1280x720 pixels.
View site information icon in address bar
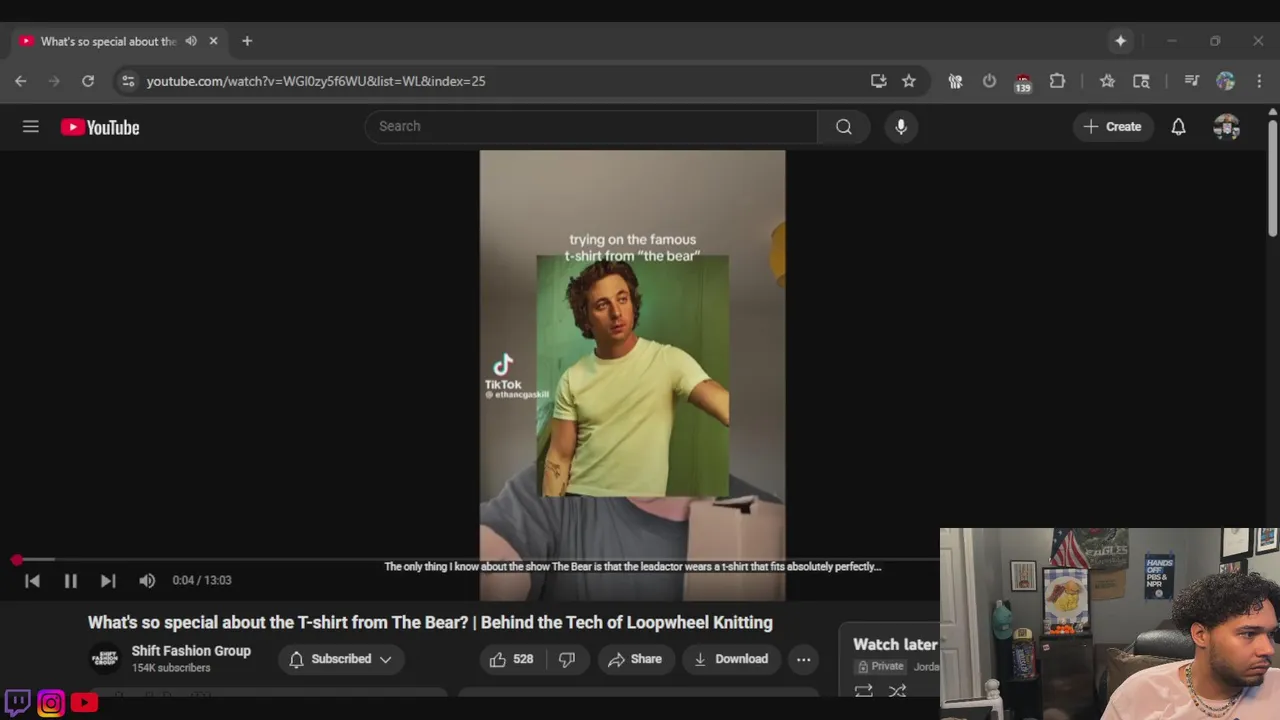pos(127,81)
